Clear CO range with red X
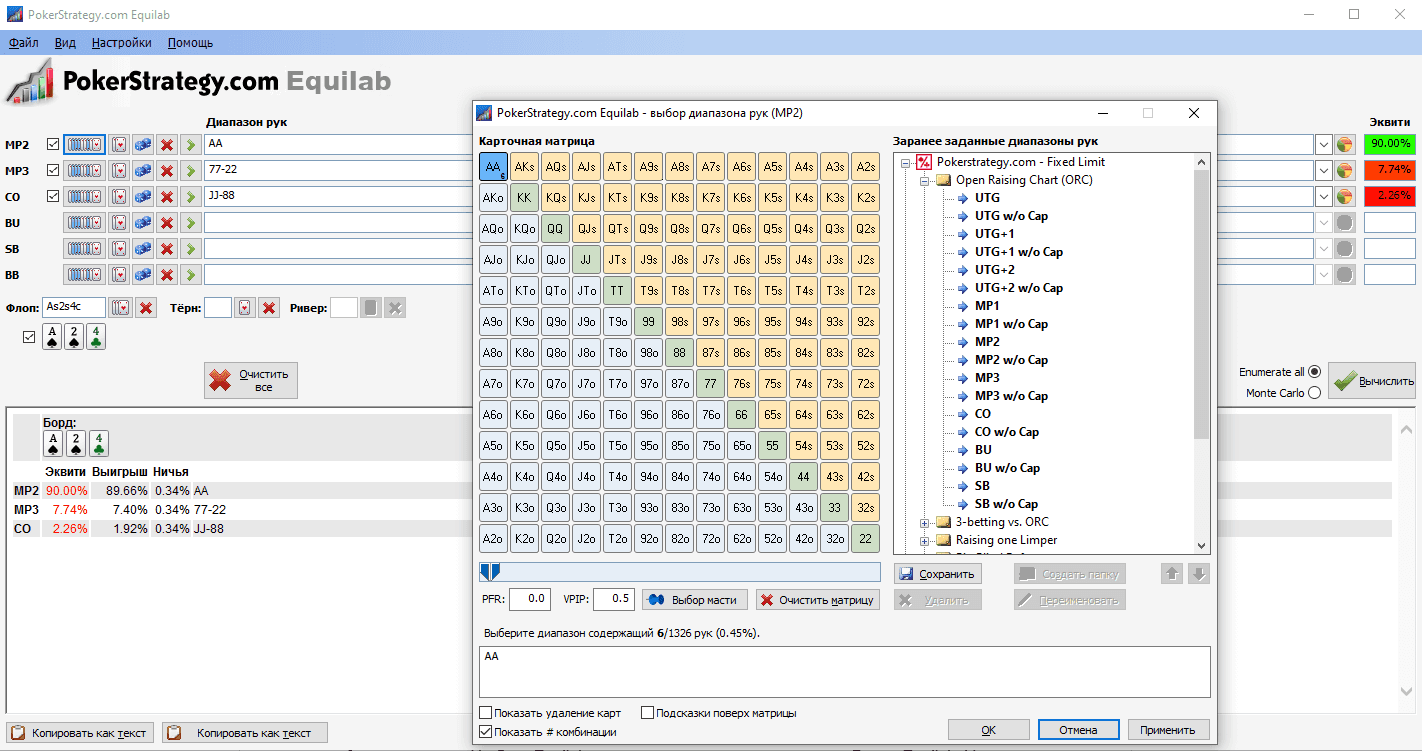 [167, 197]
